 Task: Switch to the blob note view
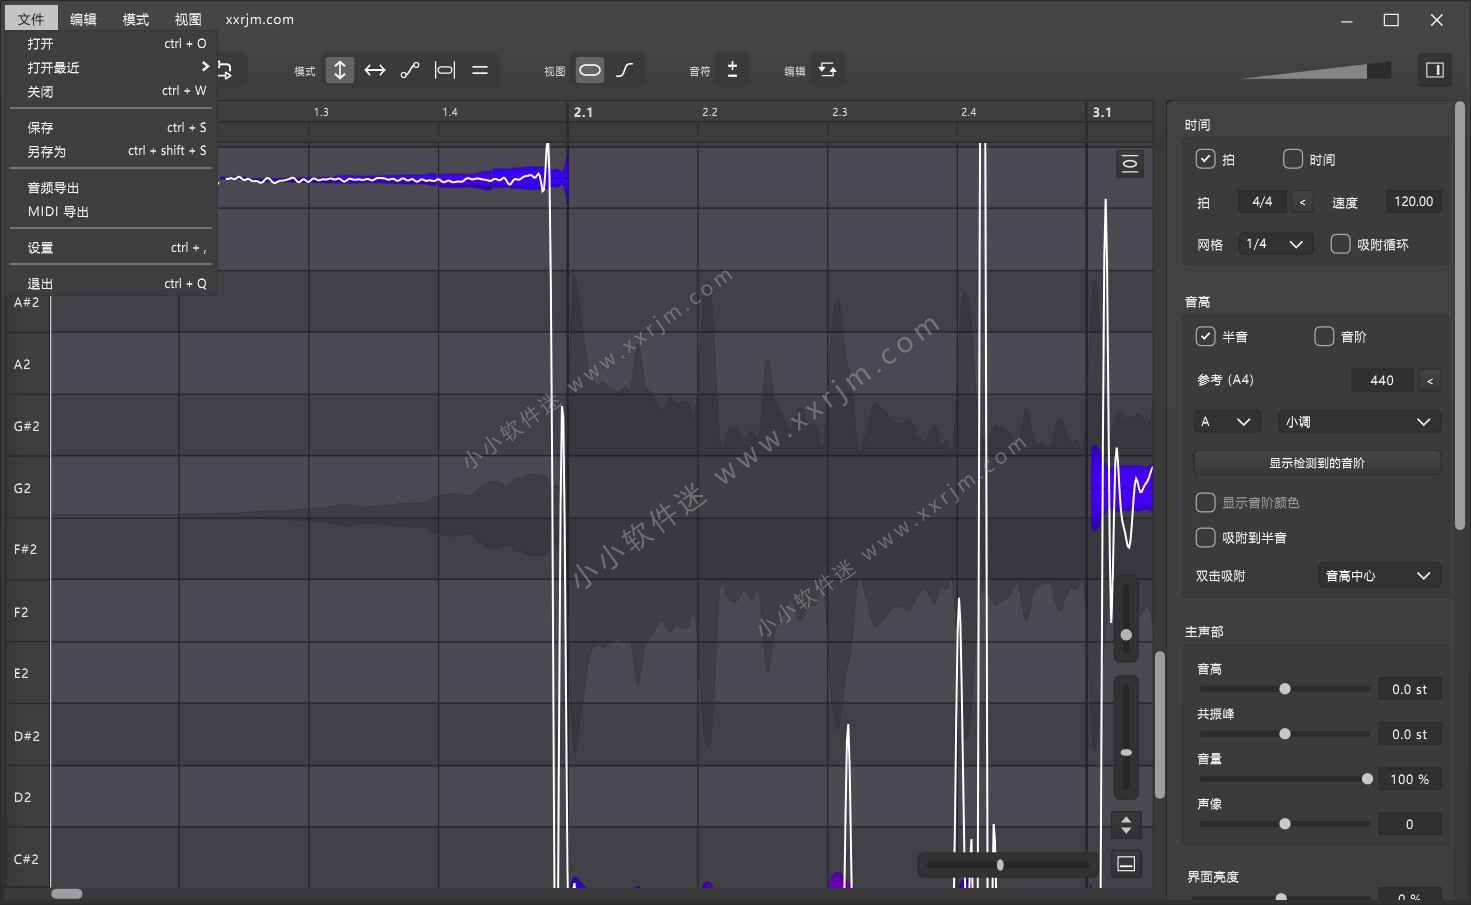pos(590,70)
